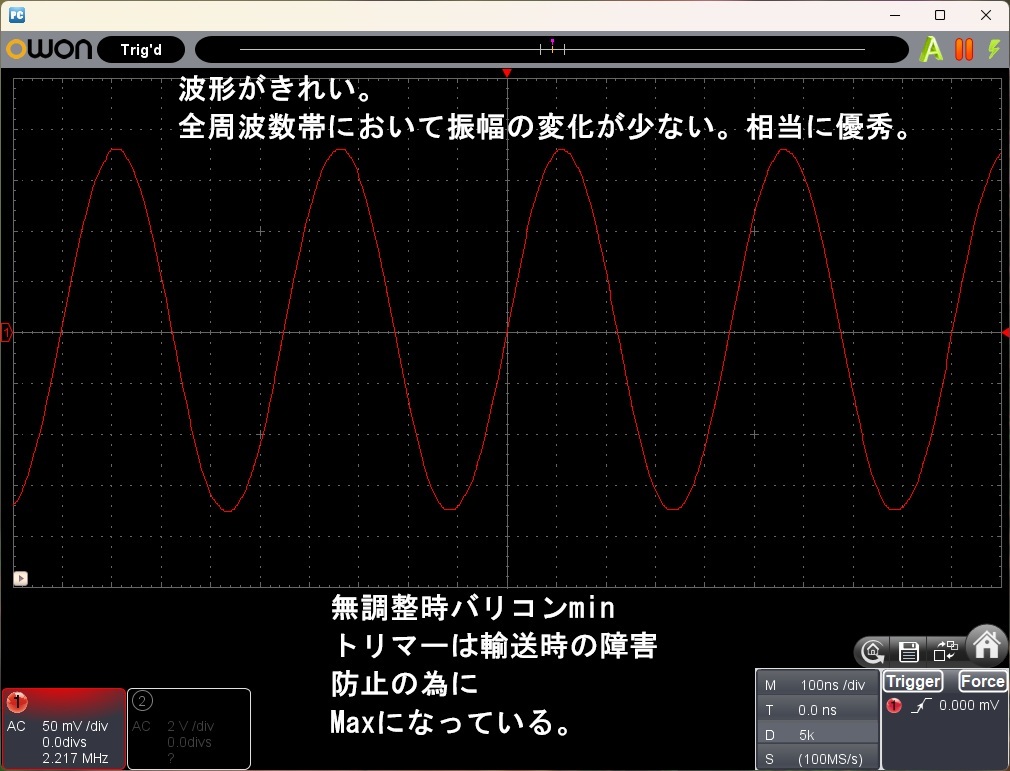
Task: Open the T 0.0 ns horizontal position setting
Action: point(817,710)
